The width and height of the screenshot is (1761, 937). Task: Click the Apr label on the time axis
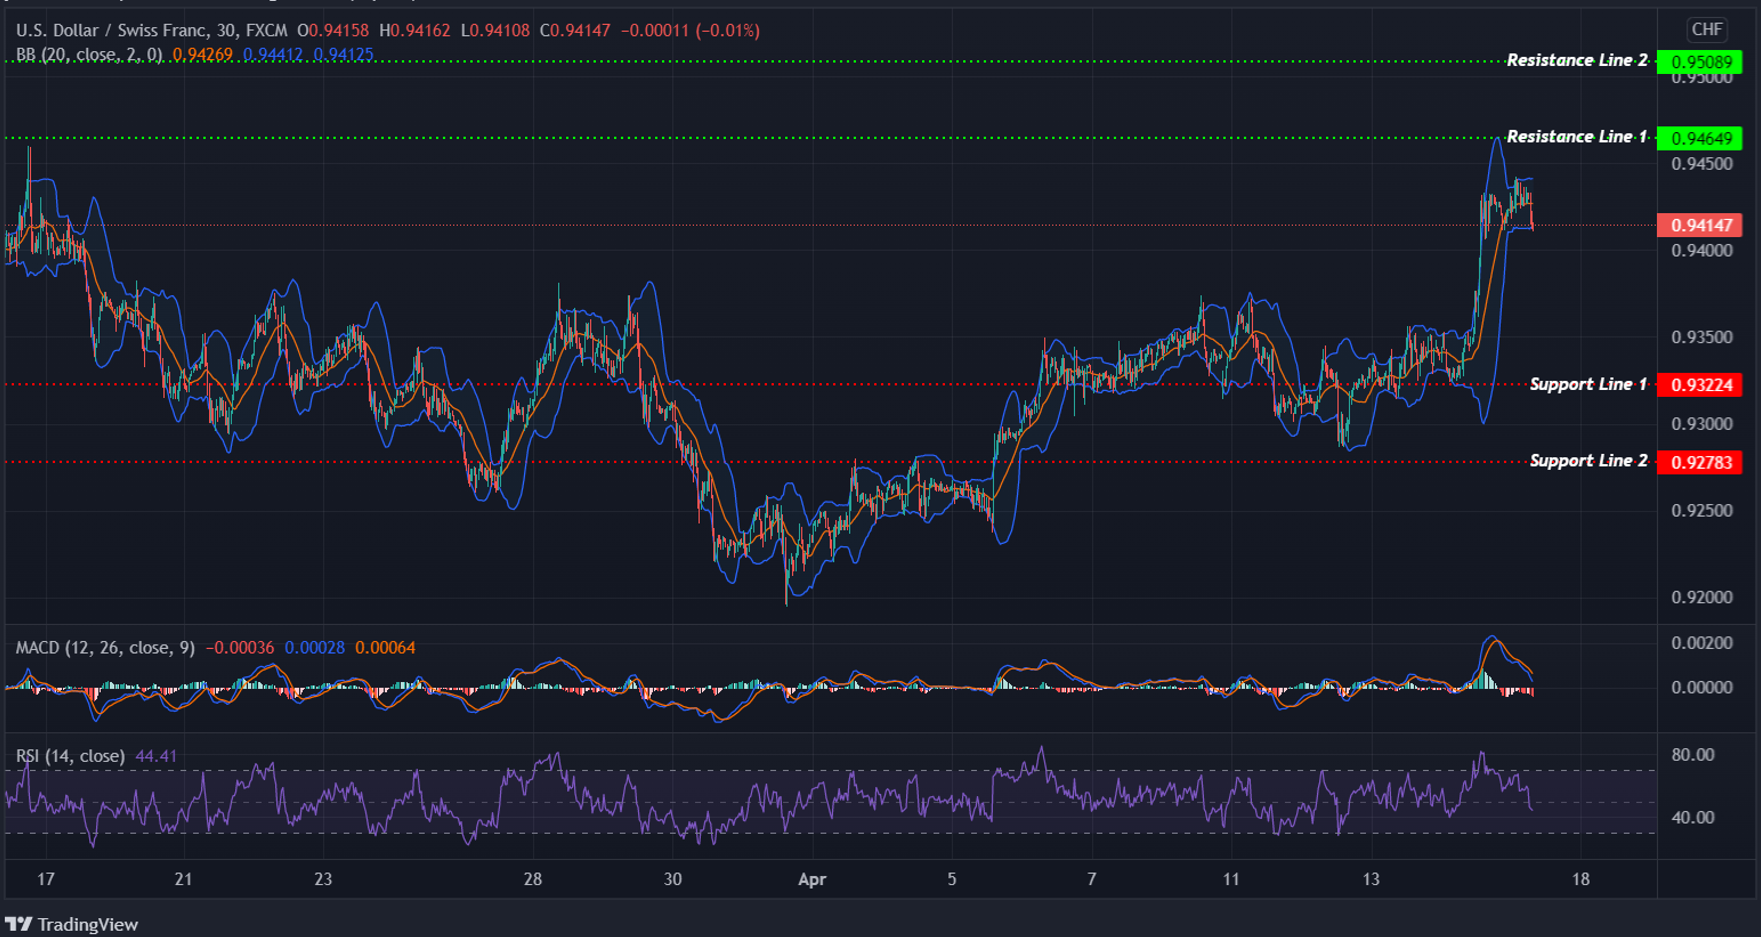pyautogui.click(x=812, y=880)
